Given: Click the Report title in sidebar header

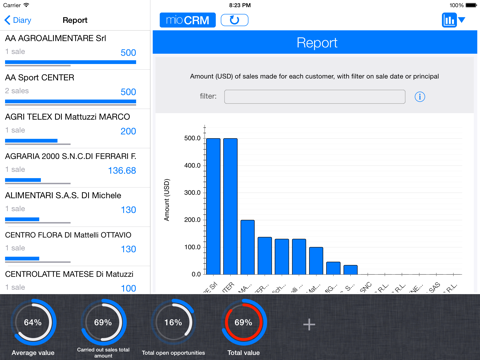Looking at the screenshot, I should pyautogui.click(x=75, y=20).
